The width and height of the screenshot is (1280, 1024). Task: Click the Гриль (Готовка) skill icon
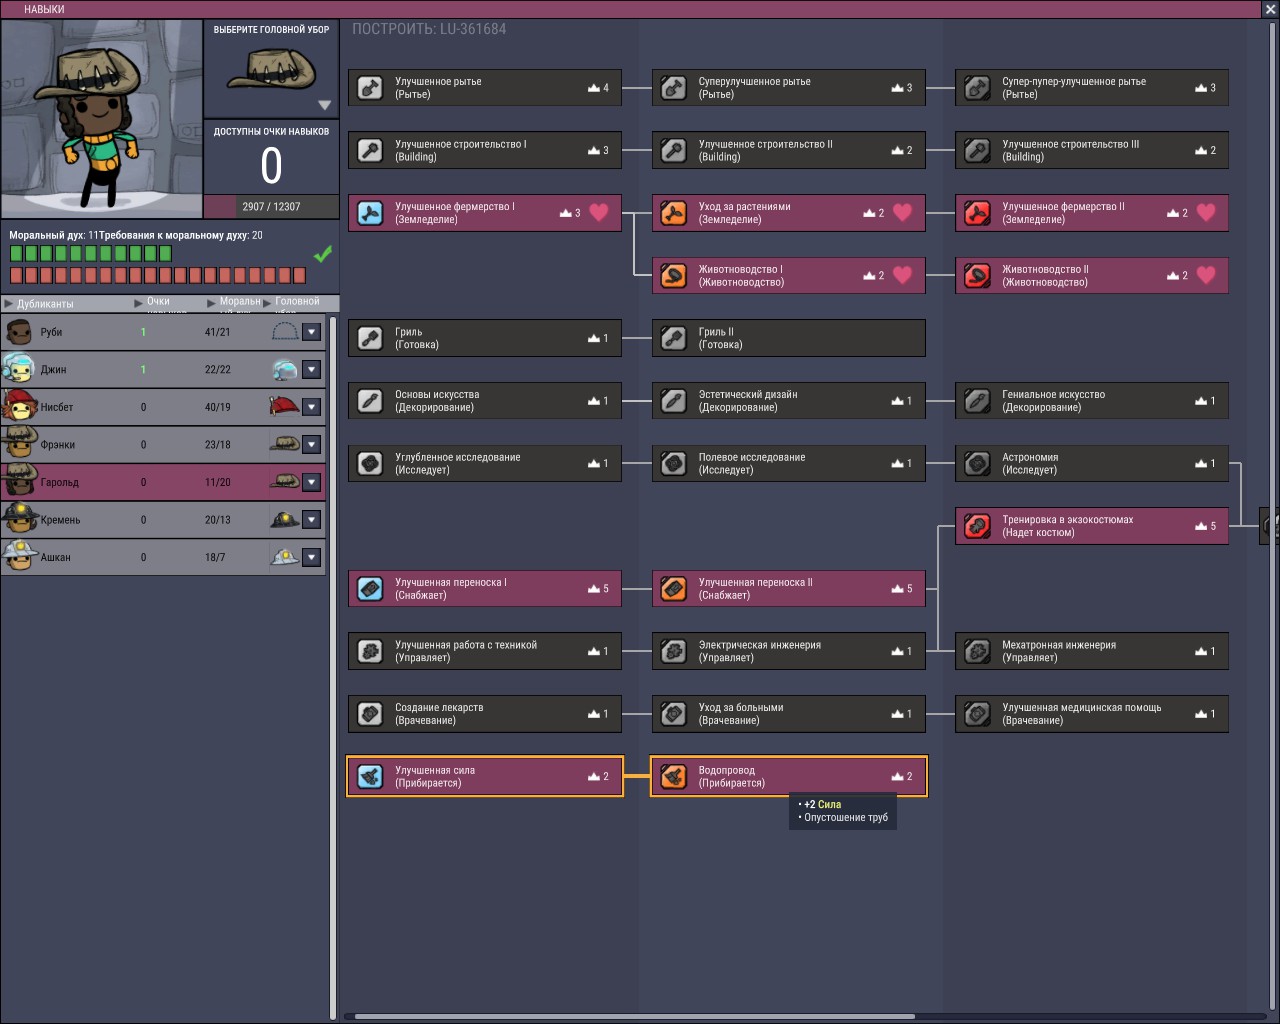tap(370, 338)
